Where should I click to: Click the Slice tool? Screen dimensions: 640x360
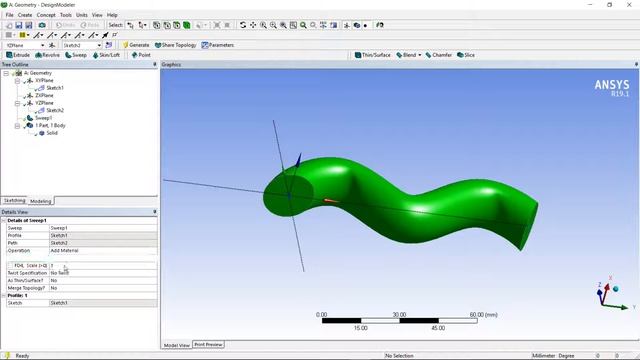[466, 55]
